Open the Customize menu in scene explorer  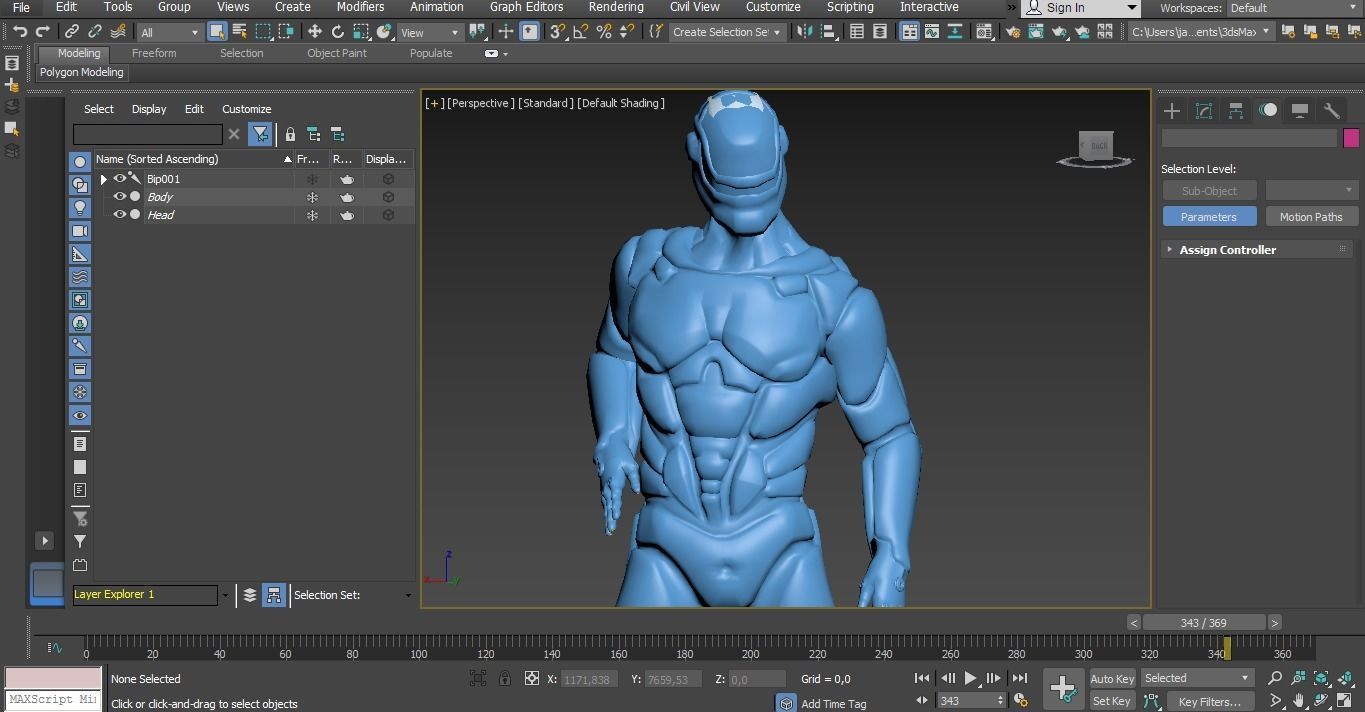coord(246,109)
